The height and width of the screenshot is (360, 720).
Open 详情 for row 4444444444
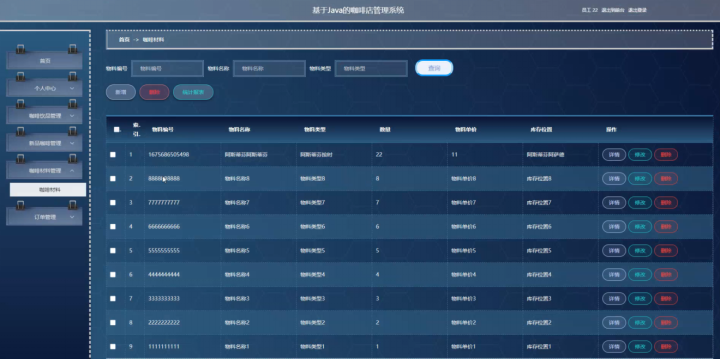[x=614, y=275]
